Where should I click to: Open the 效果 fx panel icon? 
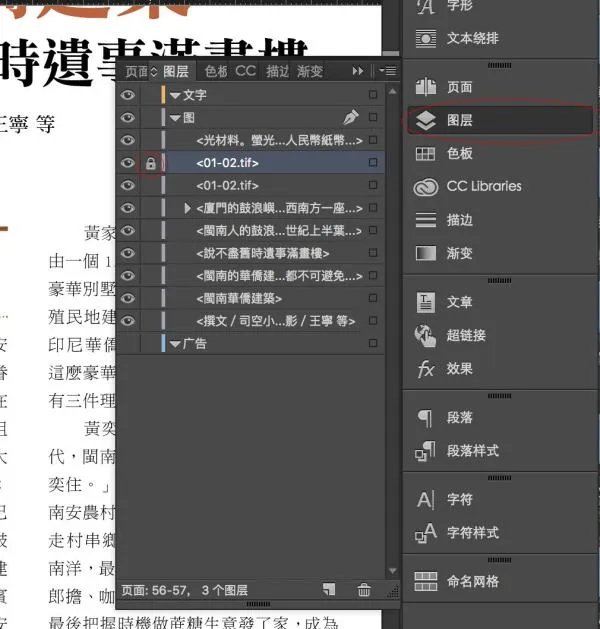426,369
